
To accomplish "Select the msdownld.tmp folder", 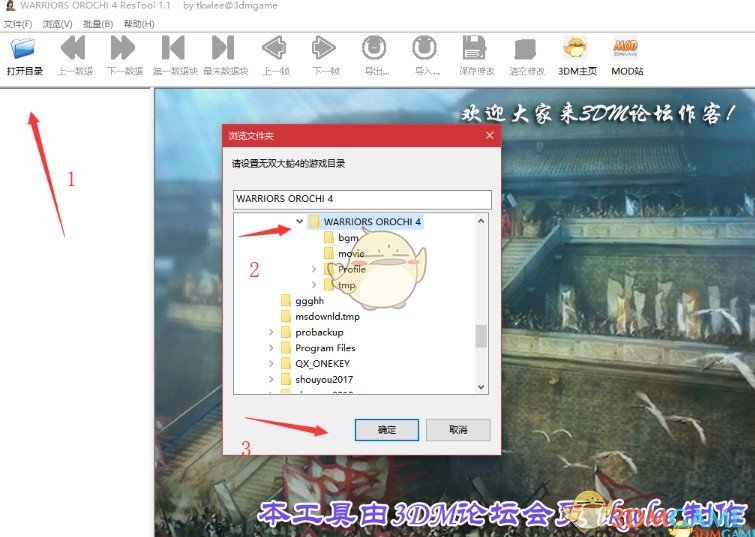I will click(320, 316).
